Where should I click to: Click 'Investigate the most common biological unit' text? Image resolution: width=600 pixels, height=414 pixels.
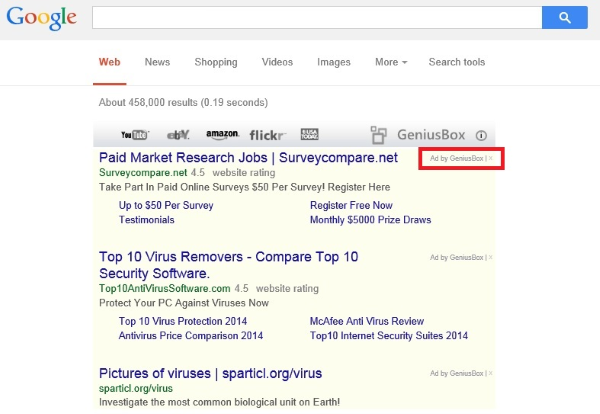click(x=219, y=402)
